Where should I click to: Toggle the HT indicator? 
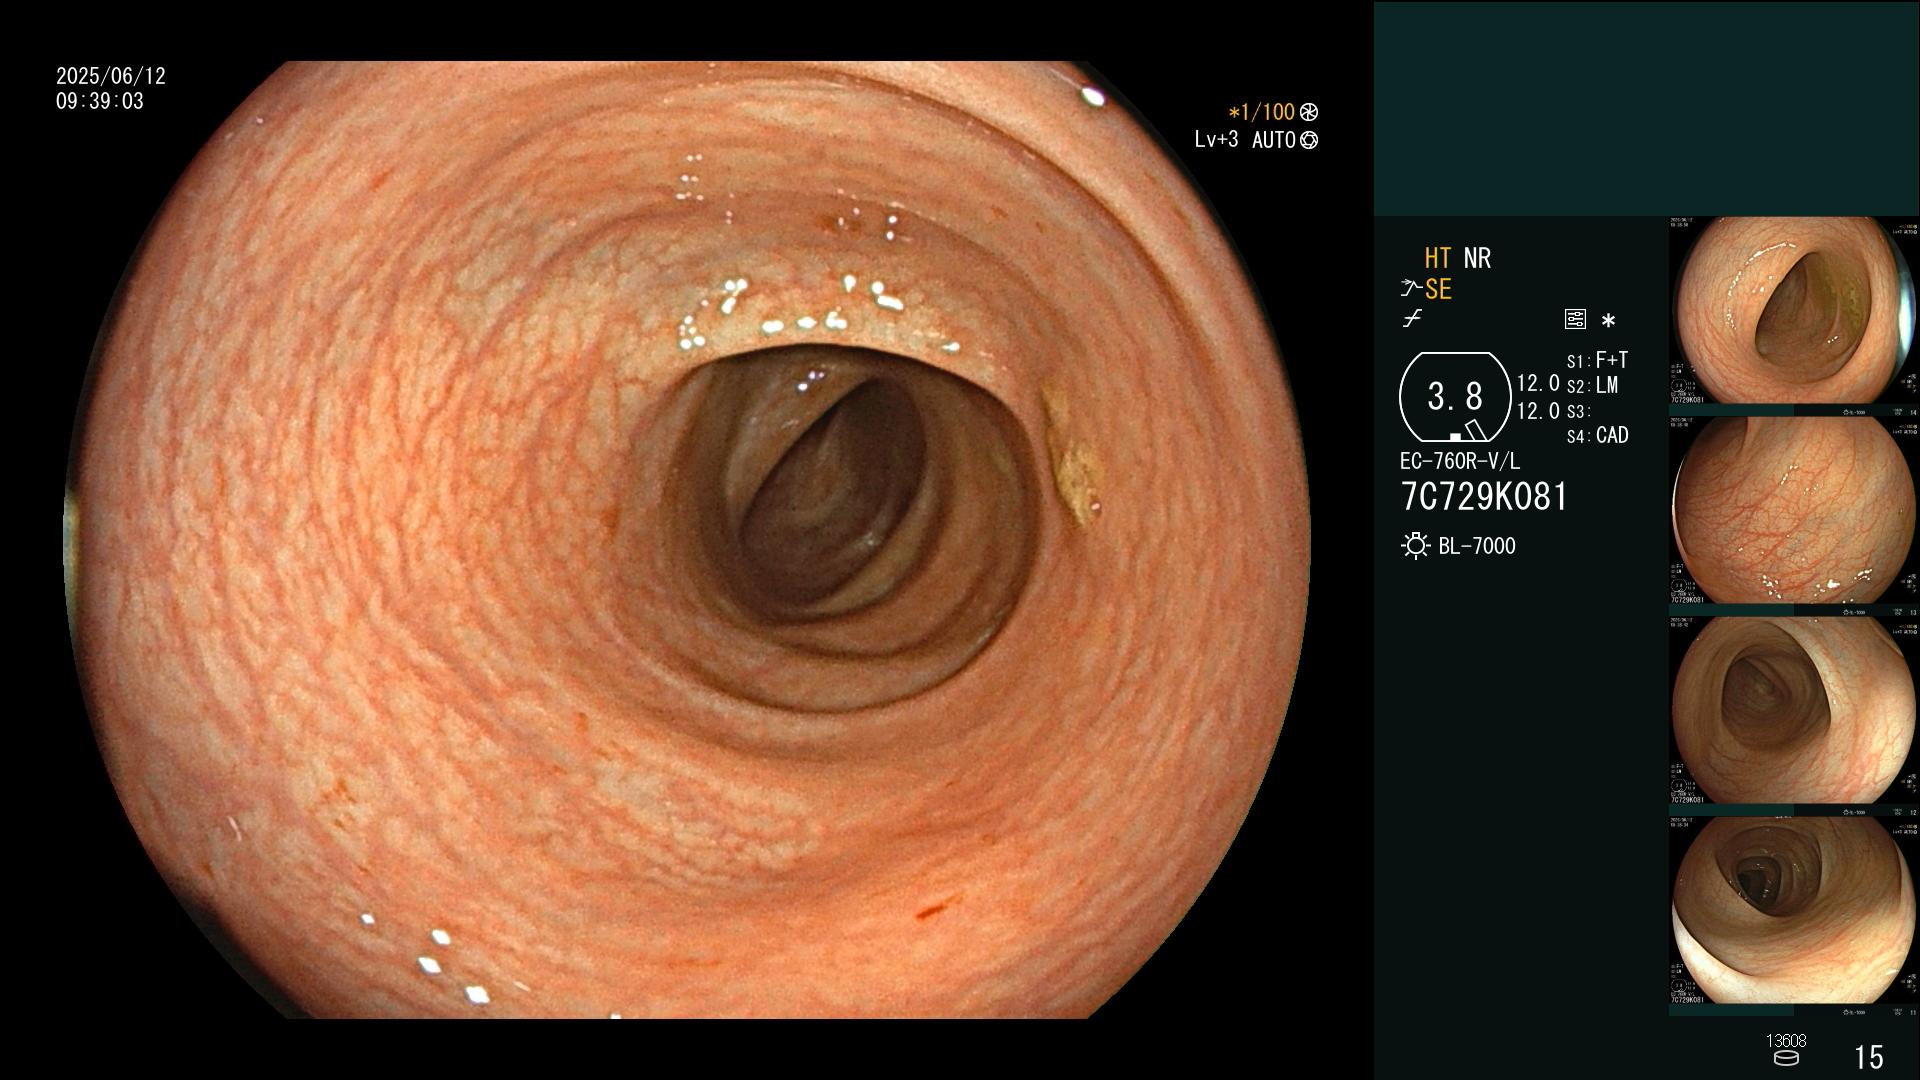1438,258
